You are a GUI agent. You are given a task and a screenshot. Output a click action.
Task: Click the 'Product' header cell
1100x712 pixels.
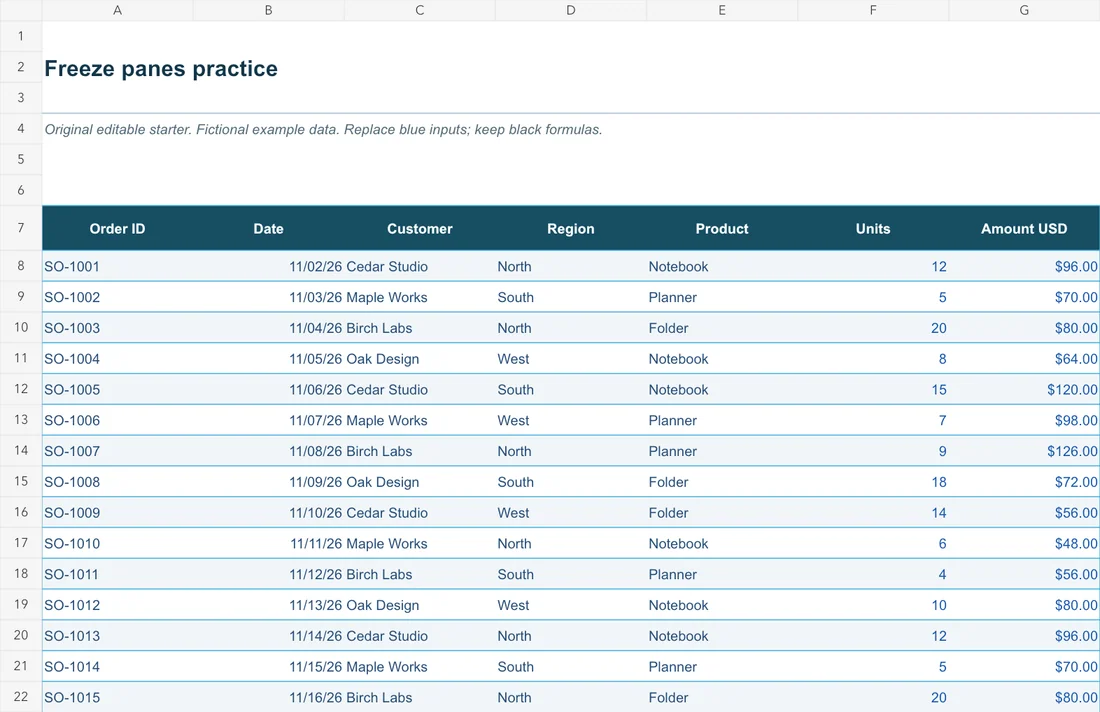(722, 229)
